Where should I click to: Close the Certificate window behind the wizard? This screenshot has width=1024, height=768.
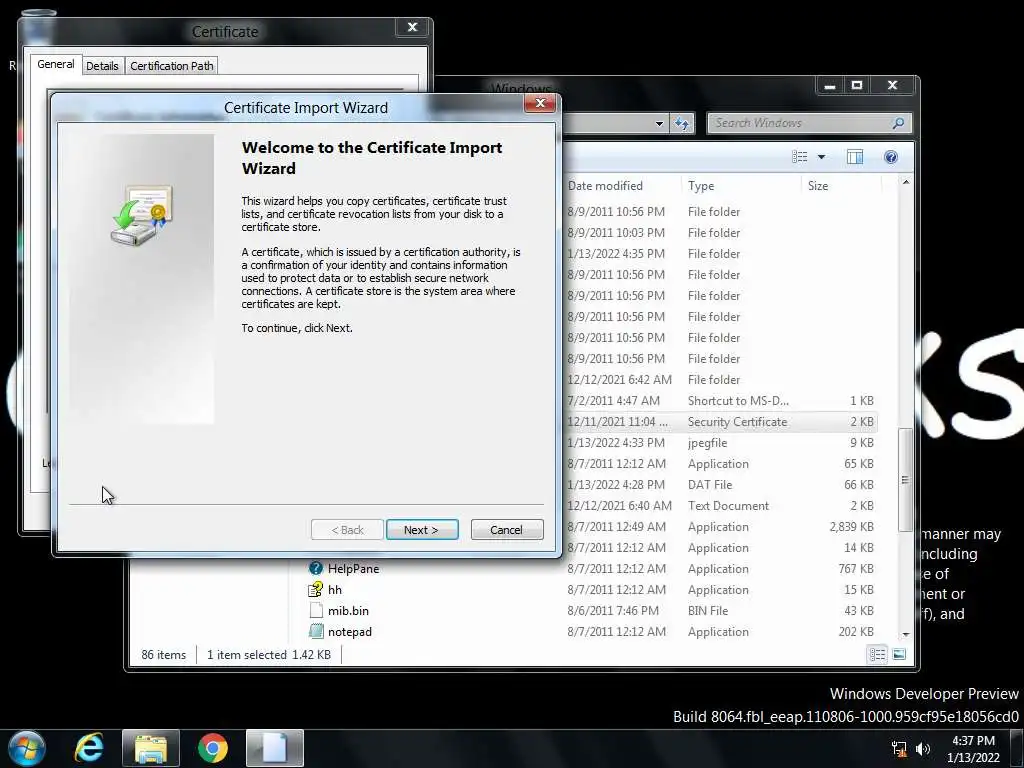(x=412, y=27)
